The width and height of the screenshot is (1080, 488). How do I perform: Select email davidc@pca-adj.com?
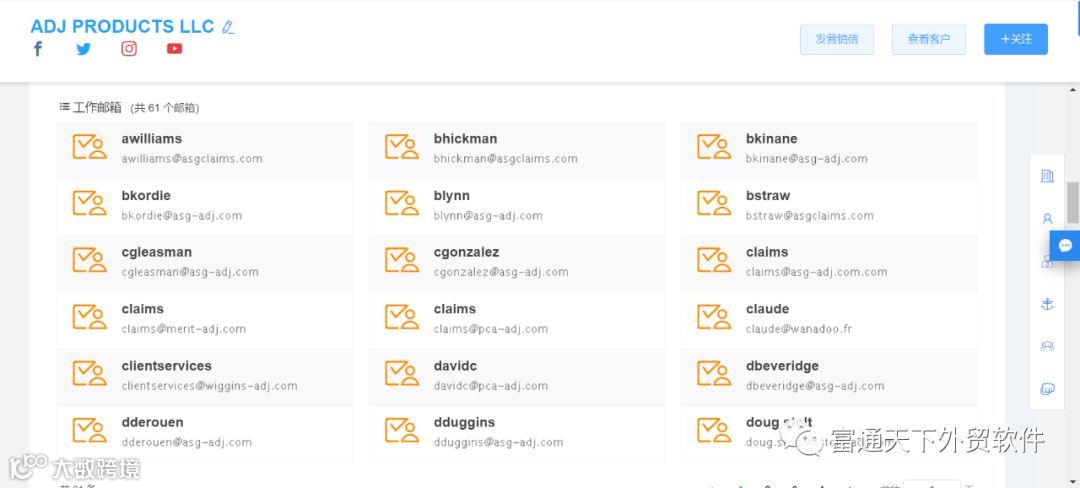[x=490, y=385]
